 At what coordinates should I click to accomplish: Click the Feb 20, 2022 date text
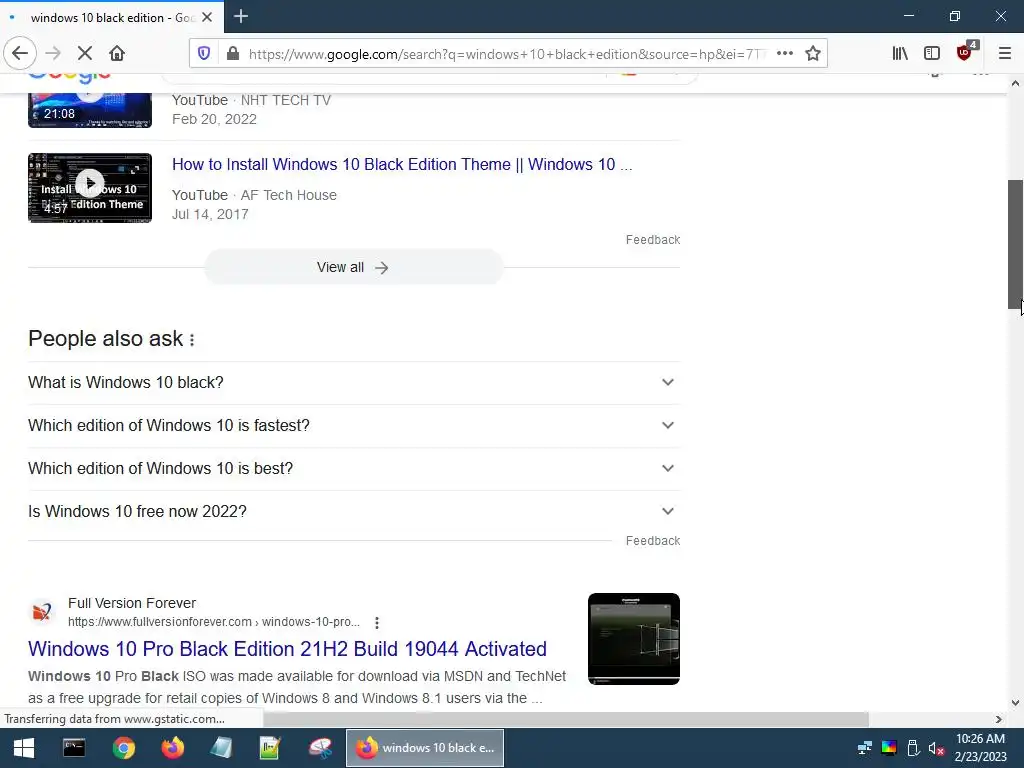pyautogui.click(x=214, y=119)
